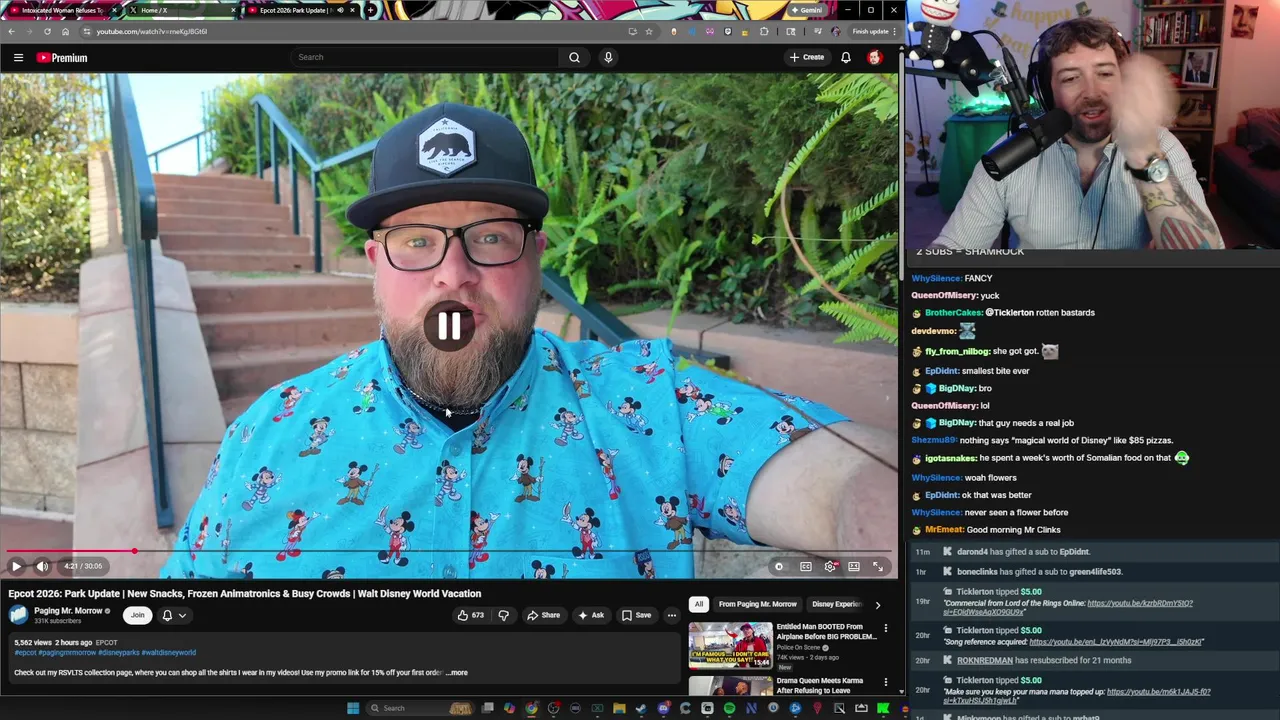The image size is (1280, 720).
Task: Open the Create button dropdown
Action: click(807, 58)
